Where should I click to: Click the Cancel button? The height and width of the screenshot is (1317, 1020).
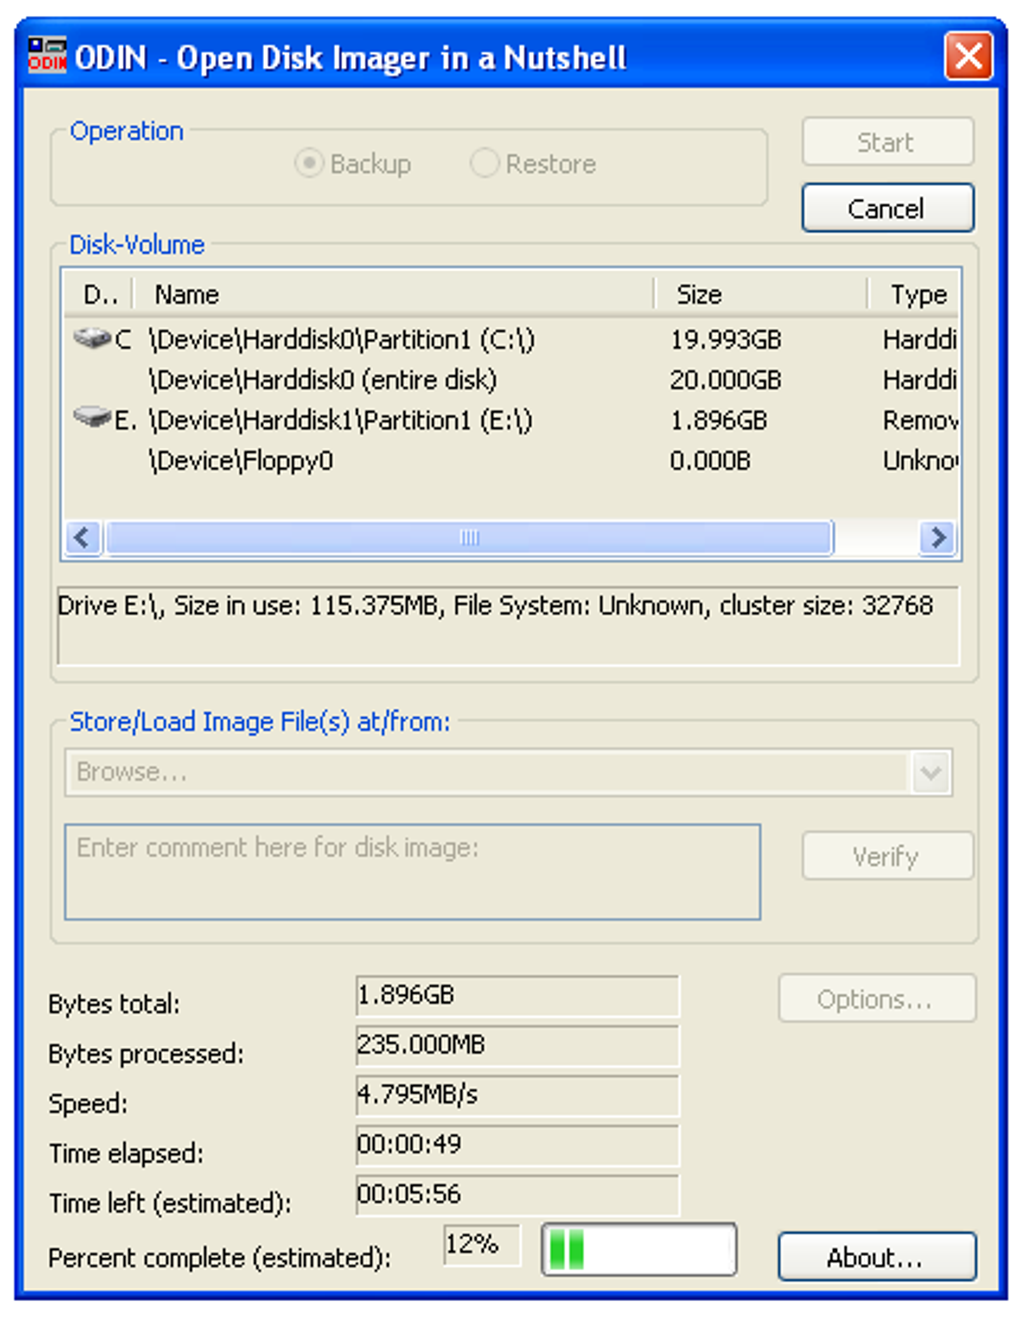[x=886, y=208]
